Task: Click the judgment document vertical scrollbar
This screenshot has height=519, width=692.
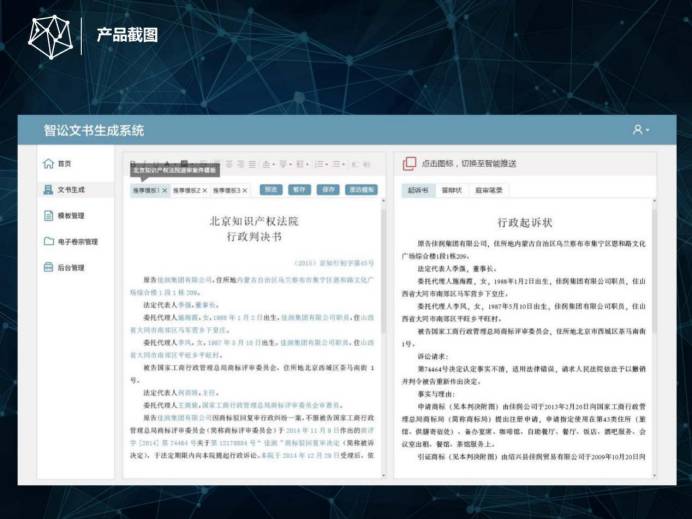Action: 384,269
